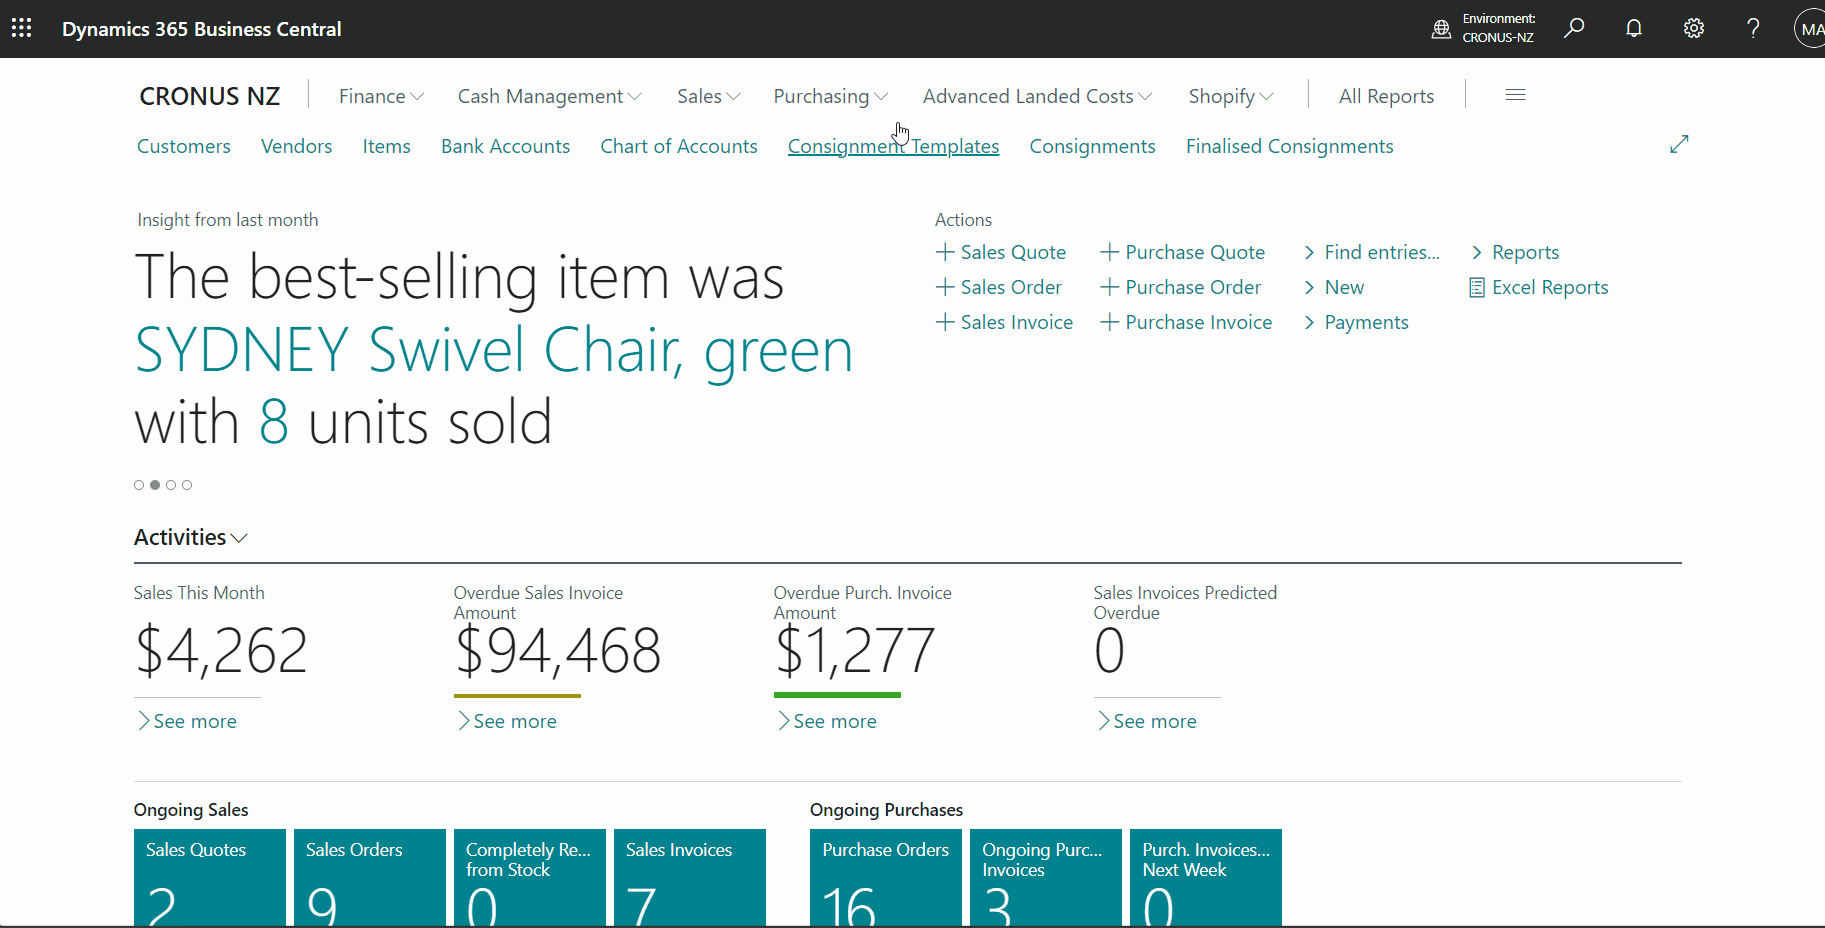The width and height of the screenshot is (1825, 928).
Task: Open the Vendors list
Action: click(x=296, y=146)
